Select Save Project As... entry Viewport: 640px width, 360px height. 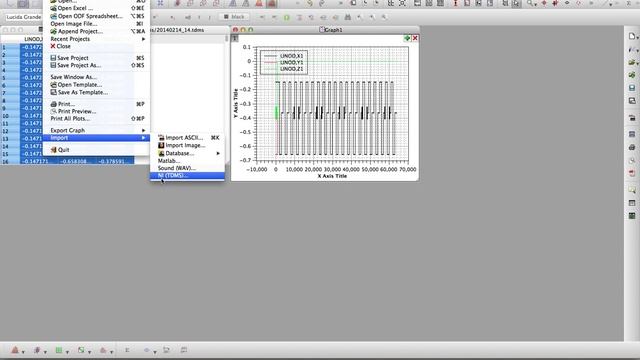coord(97,65)
